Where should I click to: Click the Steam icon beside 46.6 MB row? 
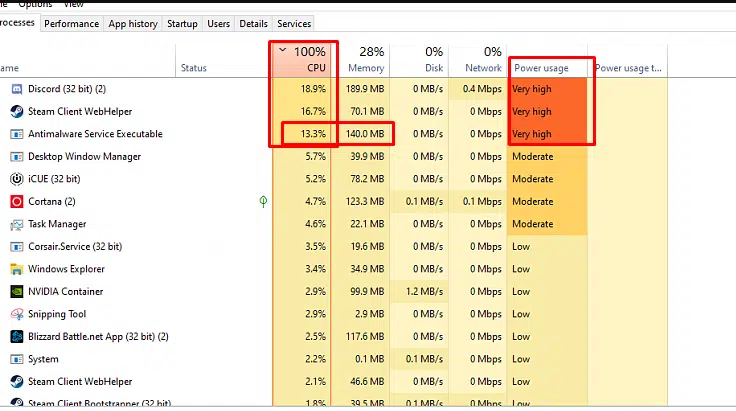pos(16,382)
